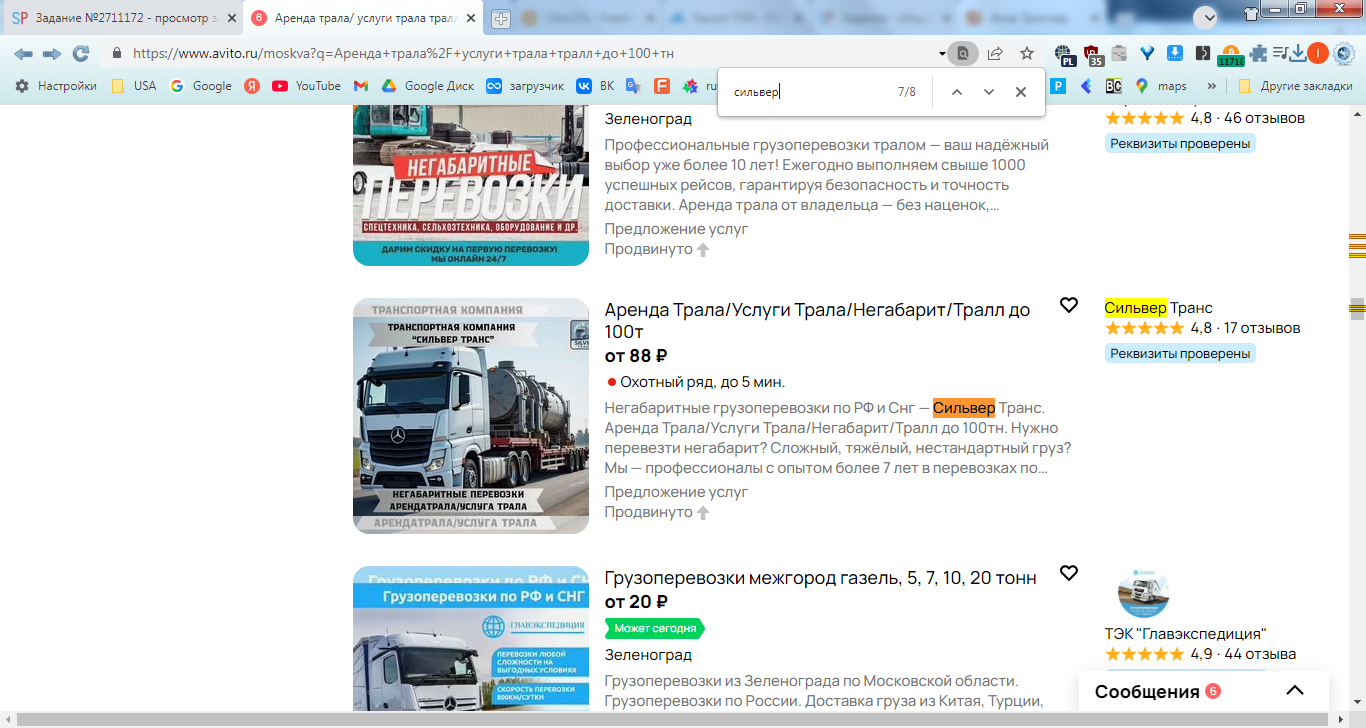The height and width of the screenshot is (728, 1366).
Task: Bookmark this page with the star icon
Action: coord(1027,54)
